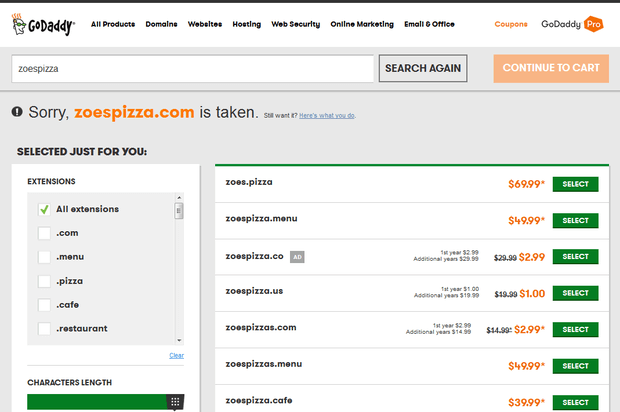Select the zoespizza.co domain

point(575,257)
